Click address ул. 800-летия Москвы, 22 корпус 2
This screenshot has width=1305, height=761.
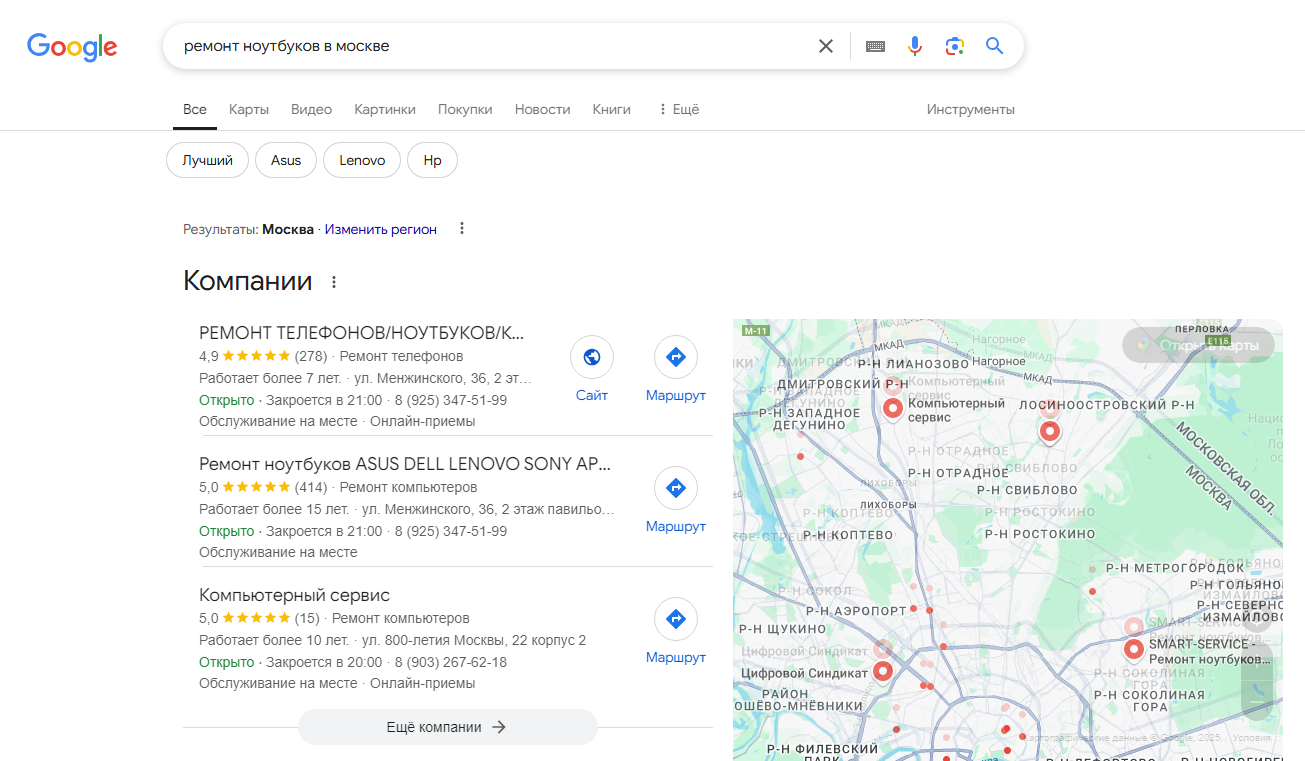point(474,640)
